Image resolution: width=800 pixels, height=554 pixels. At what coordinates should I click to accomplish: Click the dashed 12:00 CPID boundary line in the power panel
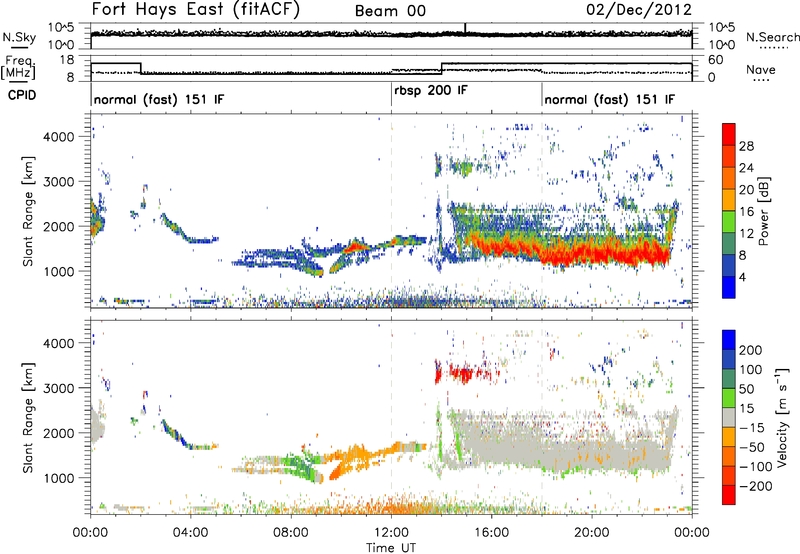tap(391, 211)
